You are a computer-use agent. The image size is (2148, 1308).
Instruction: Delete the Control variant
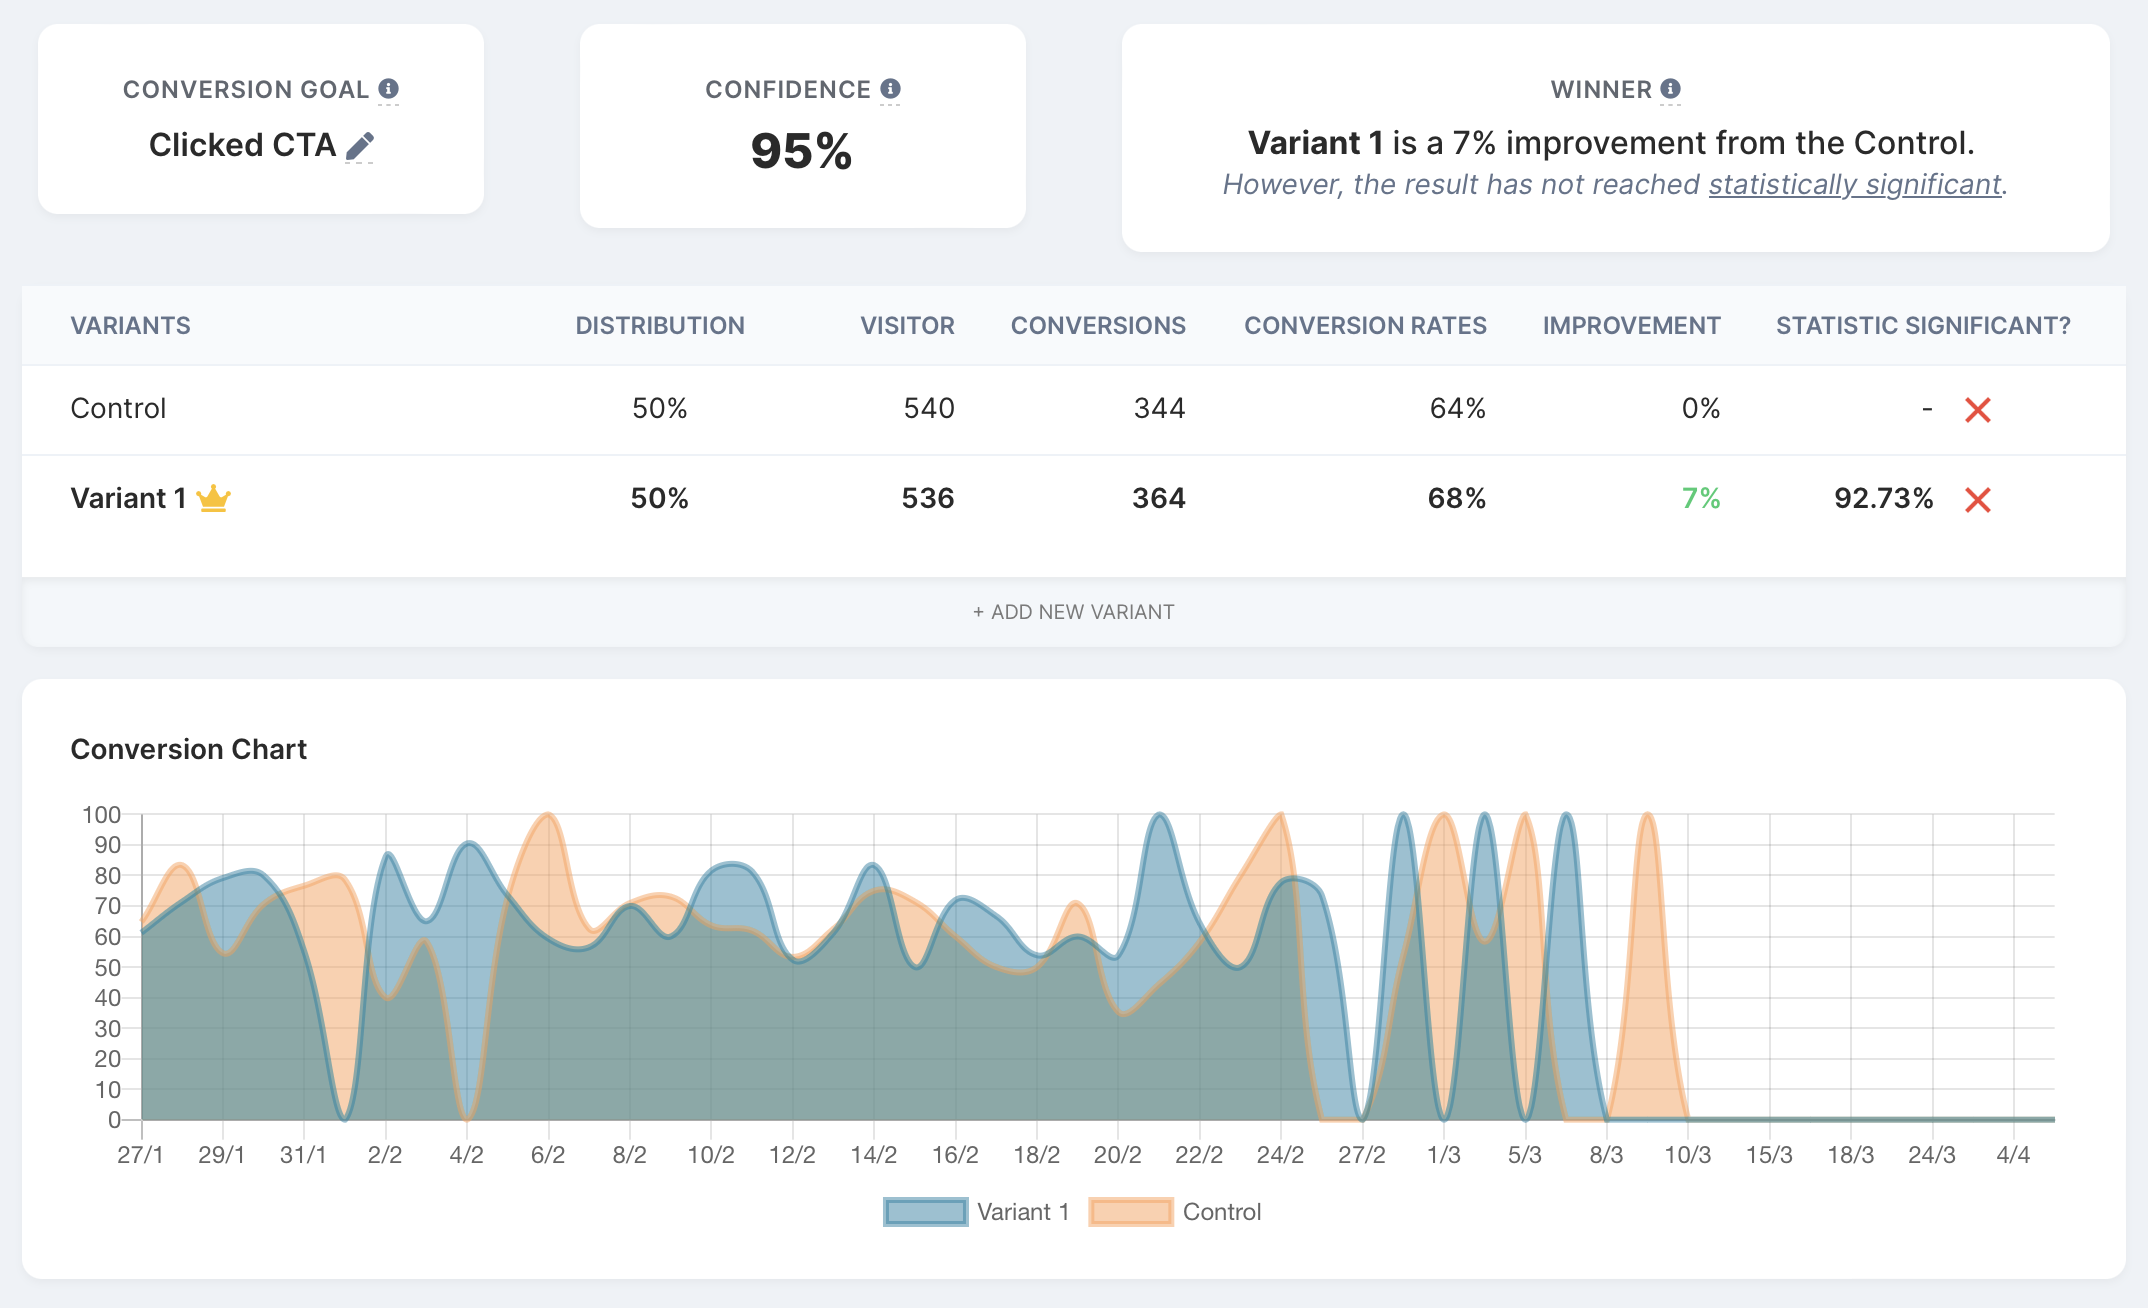(x=1977, y=409)
